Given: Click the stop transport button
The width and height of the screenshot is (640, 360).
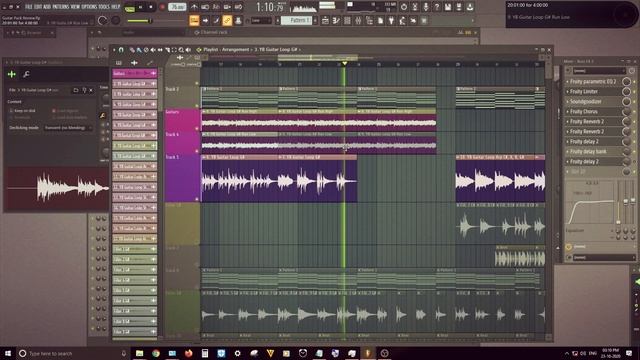Looking at the screenshot, I should pos(151,7).
